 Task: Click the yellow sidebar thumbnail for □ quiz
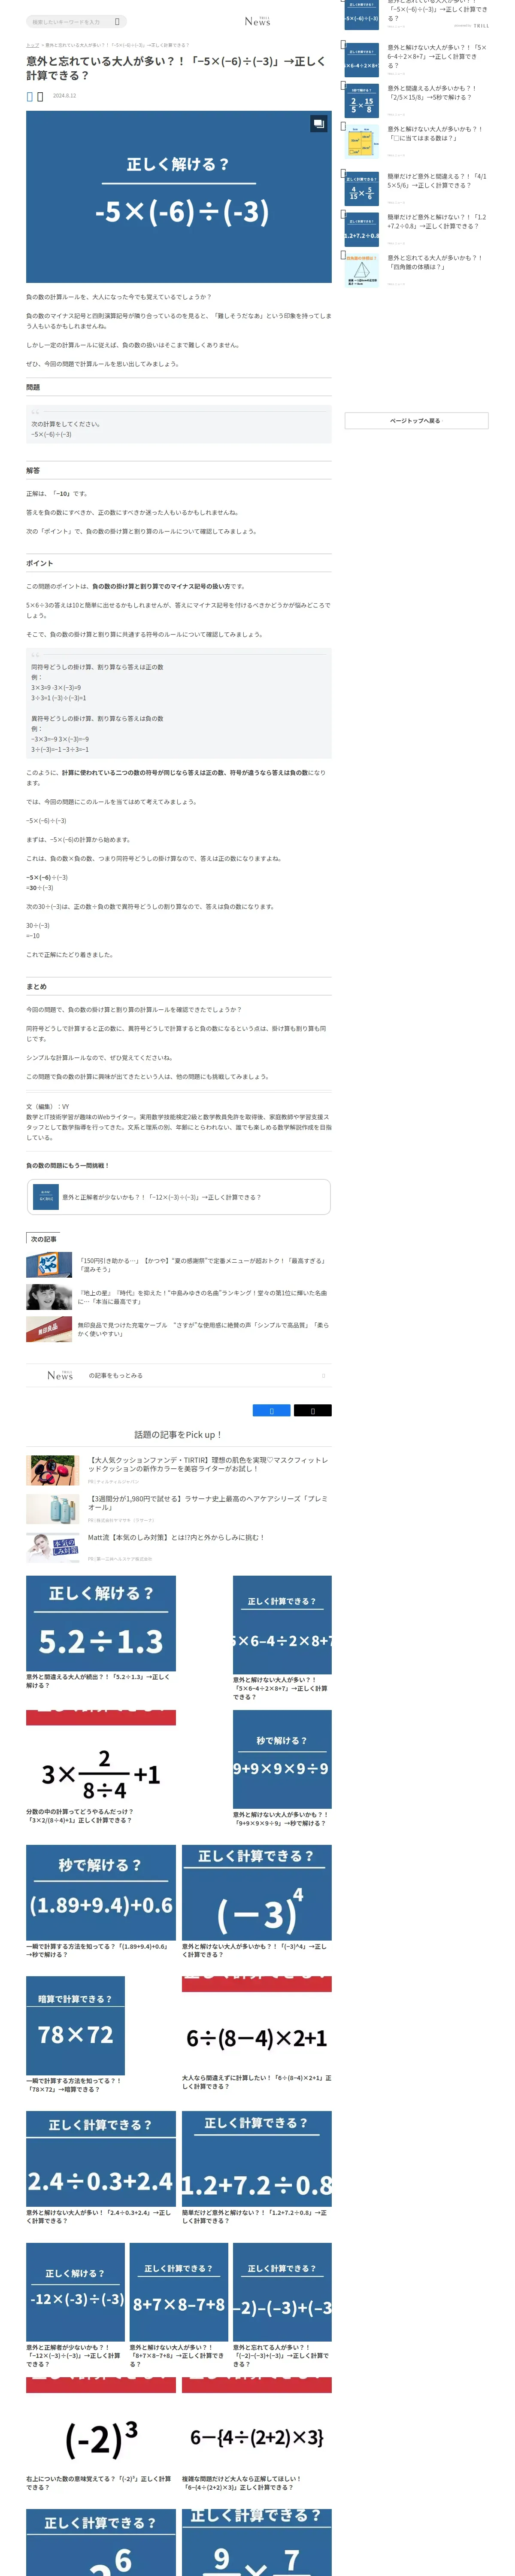tap(362, 142)
